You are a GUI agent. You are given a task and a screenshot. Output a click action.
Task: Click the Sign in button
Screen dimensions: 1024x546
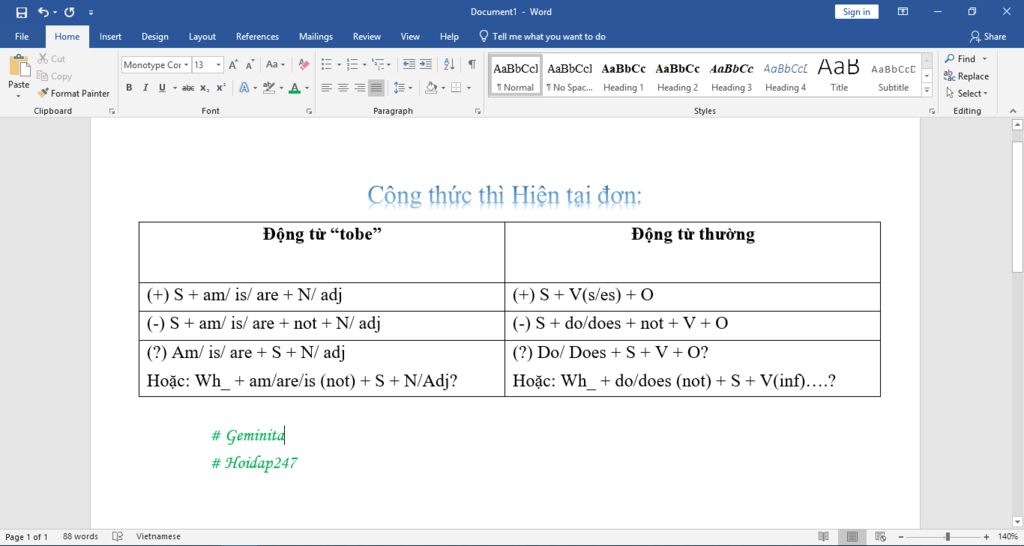point(856,12)
